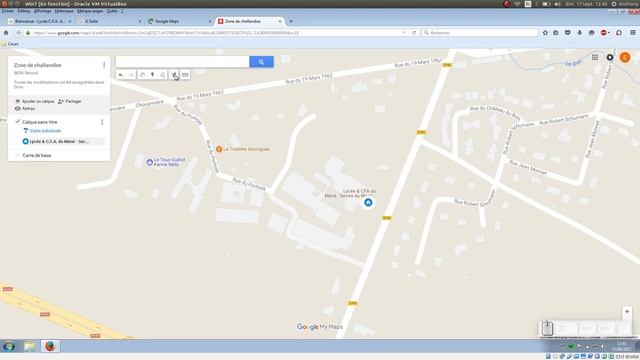Reload the current page

414,33
